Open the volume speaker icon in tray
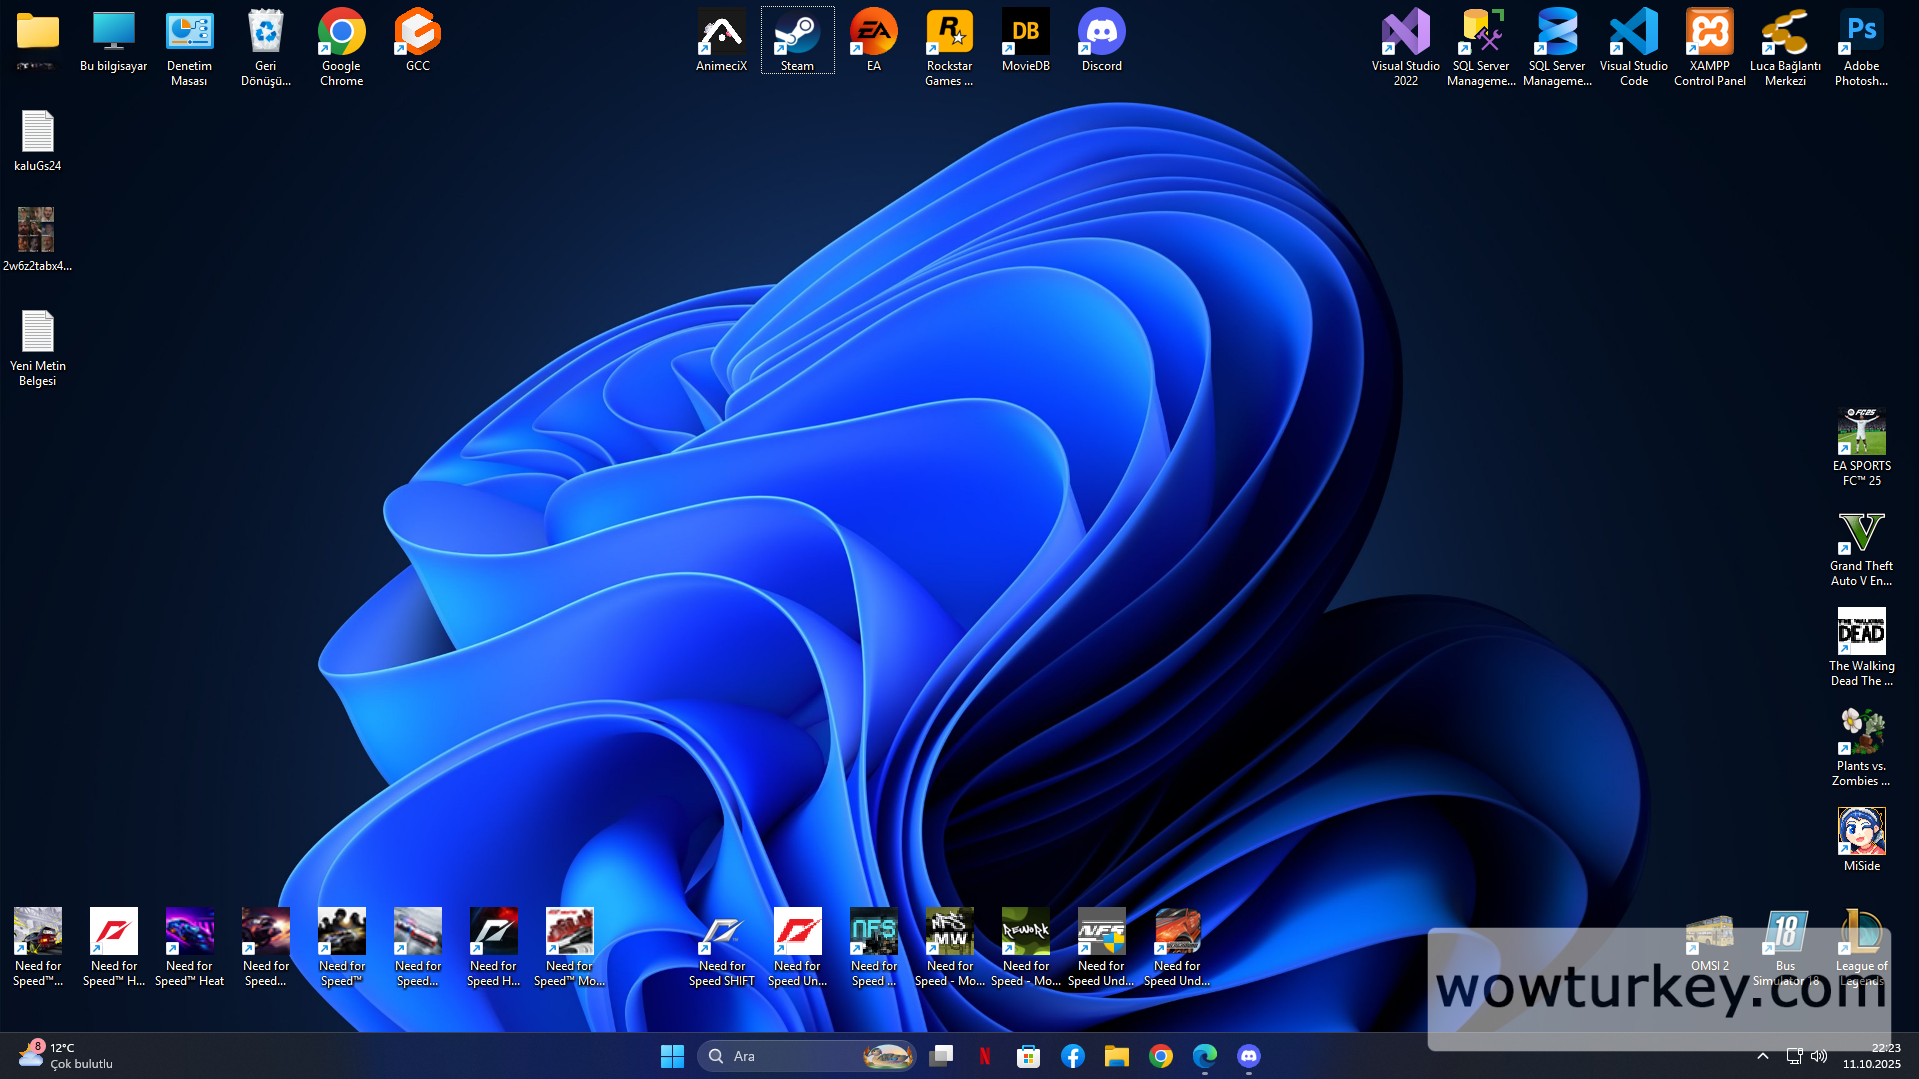 (1819, 1056)
